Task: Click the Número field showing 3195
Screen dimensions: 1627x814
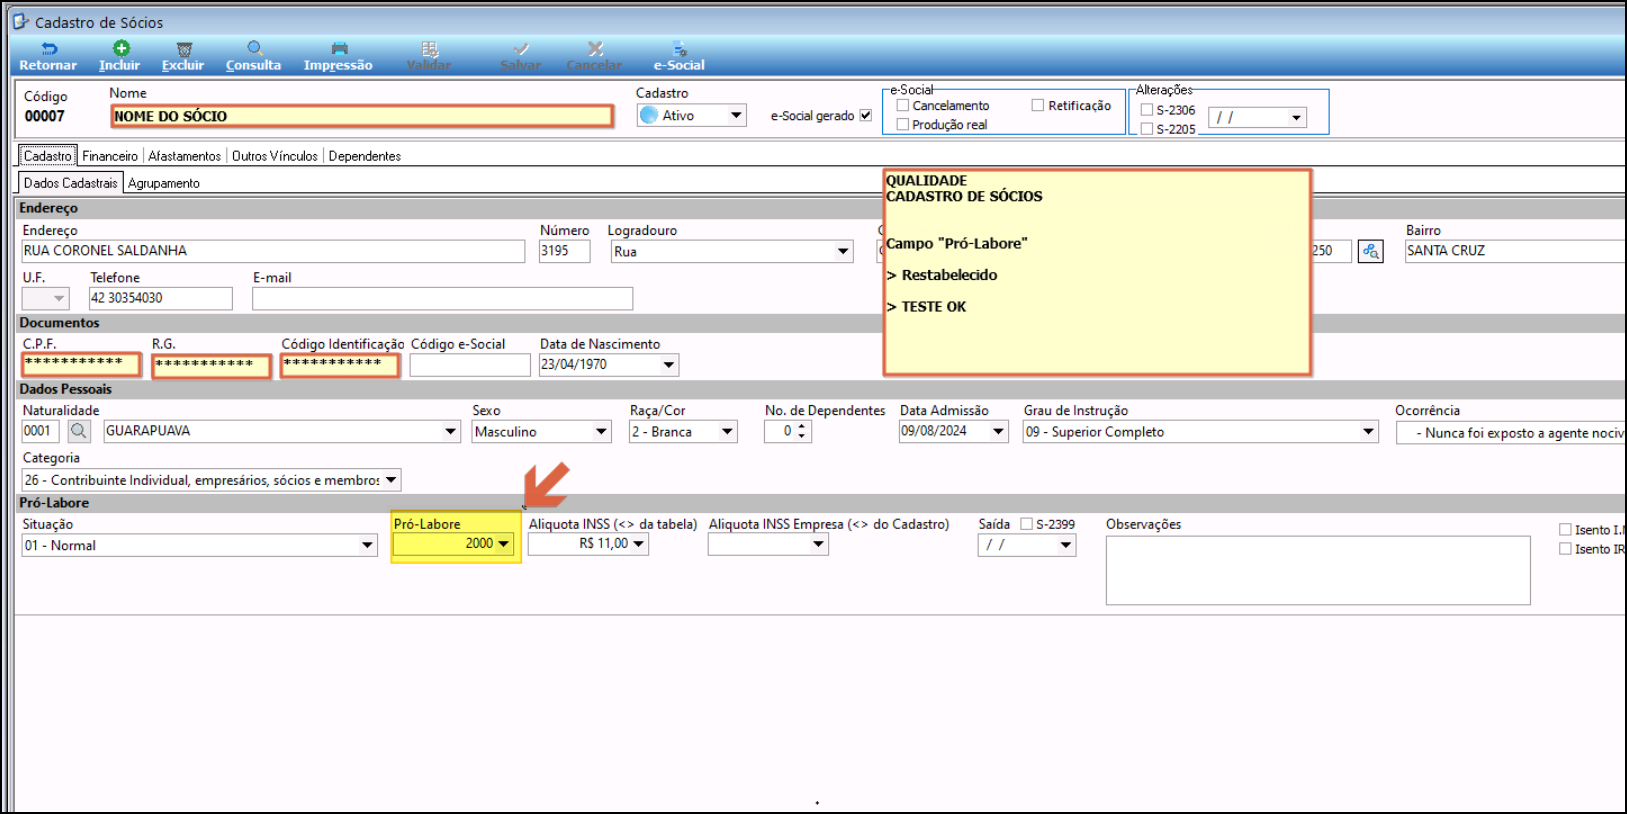Action: pyautogui.click(x=564, y=251)
